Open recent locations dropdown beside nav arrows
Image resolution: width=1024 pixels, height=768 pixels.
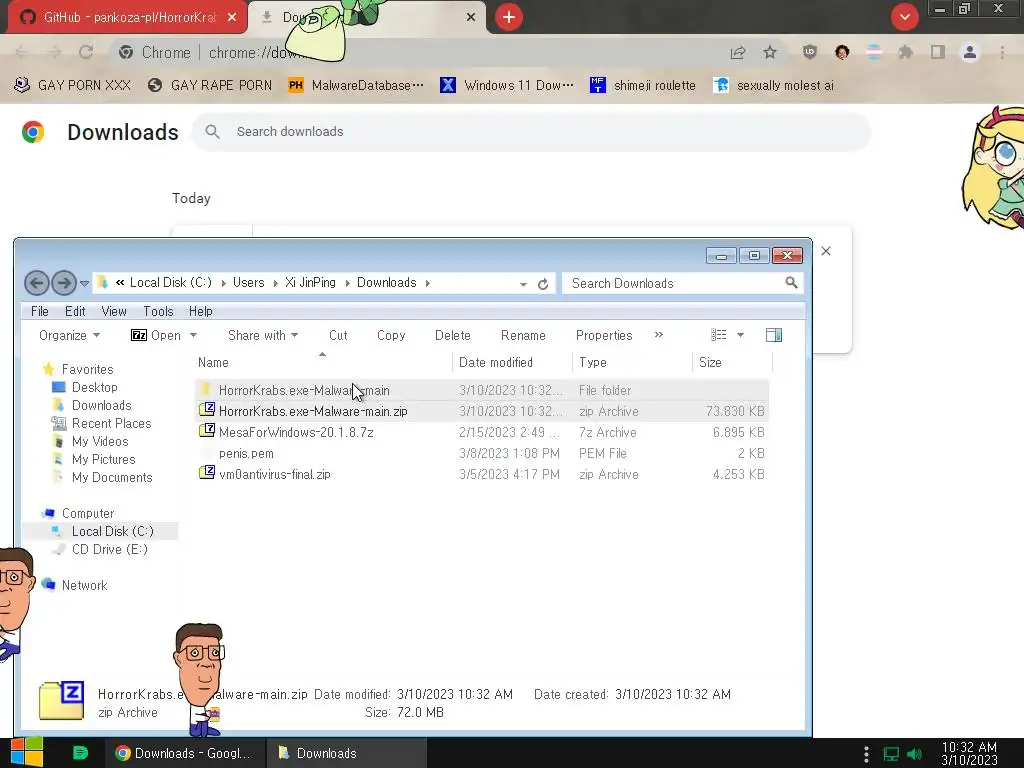(x=84, y=283)
